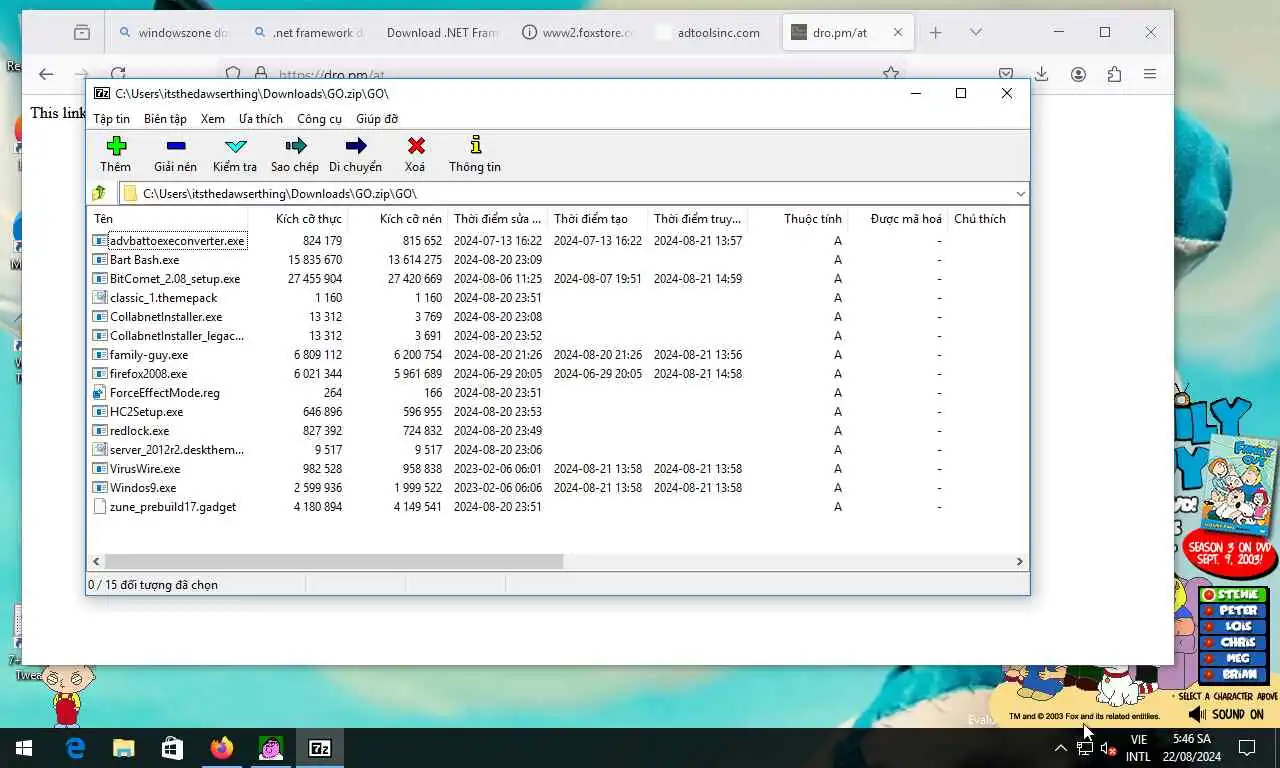
Task: Click the 7-Zip taskbar icon
Action: [x=320, y=748]
